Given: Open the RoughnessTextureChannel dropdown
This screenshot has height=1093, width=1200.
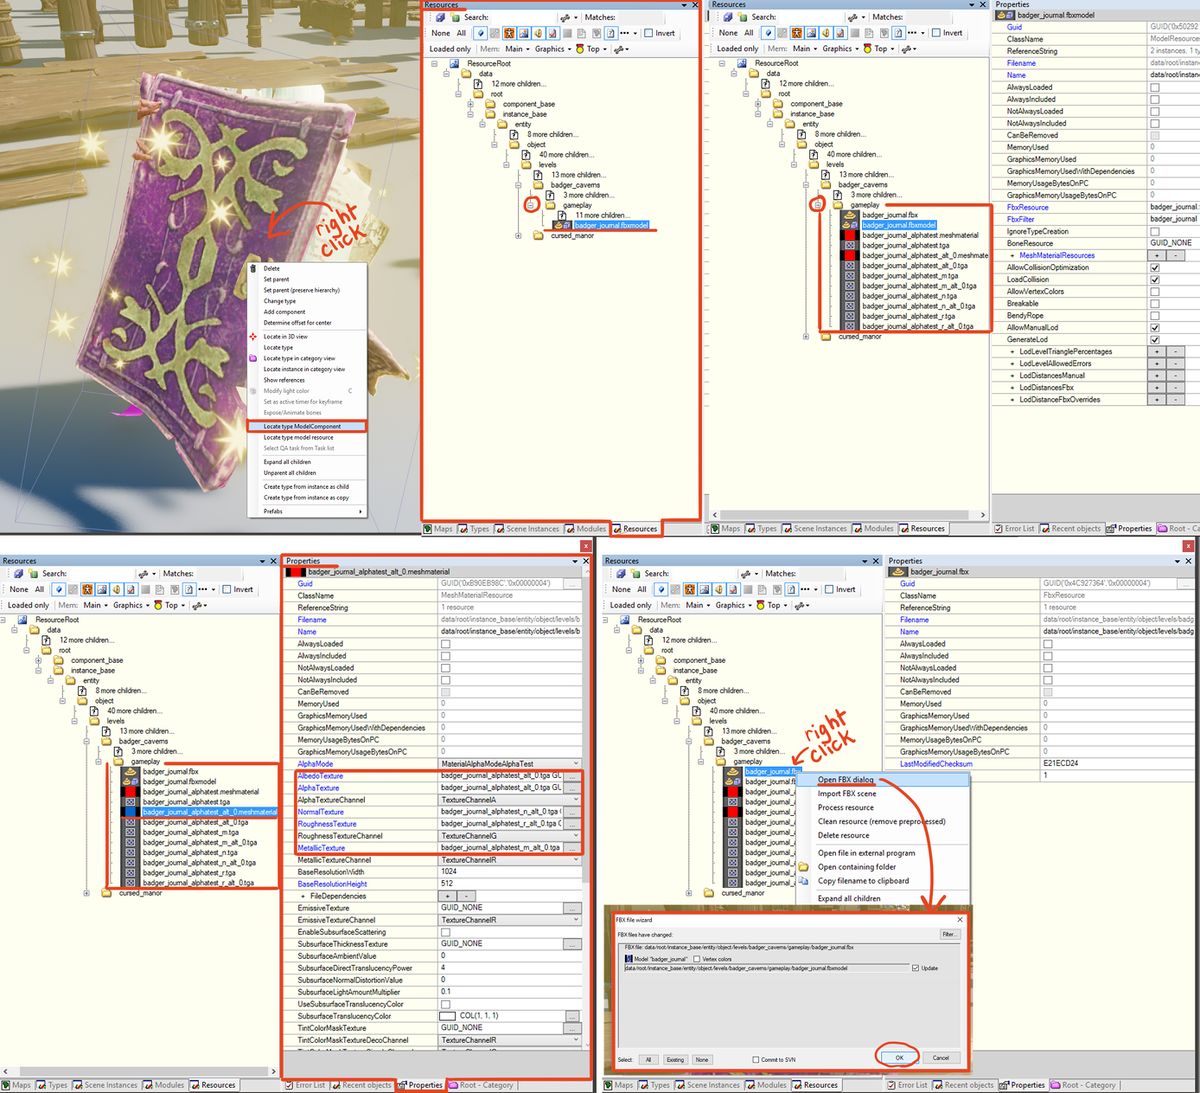Looking at the screenshot, I should 575,836.
